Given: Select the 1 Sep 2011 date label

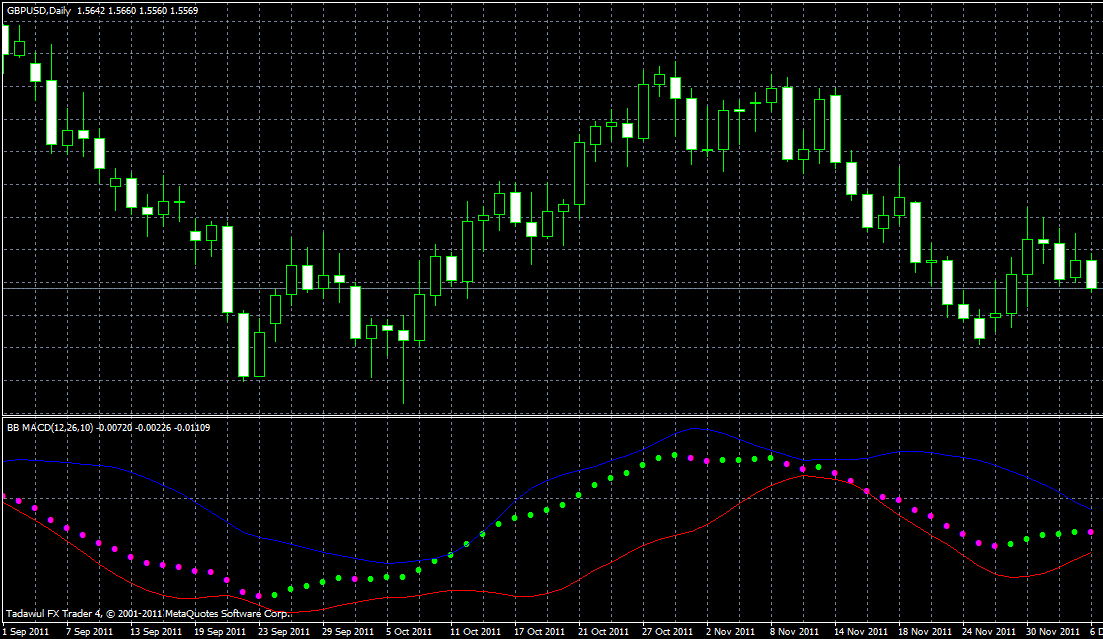Looking at the screenshot, I should pyautogui.click(x=27, y=631).
